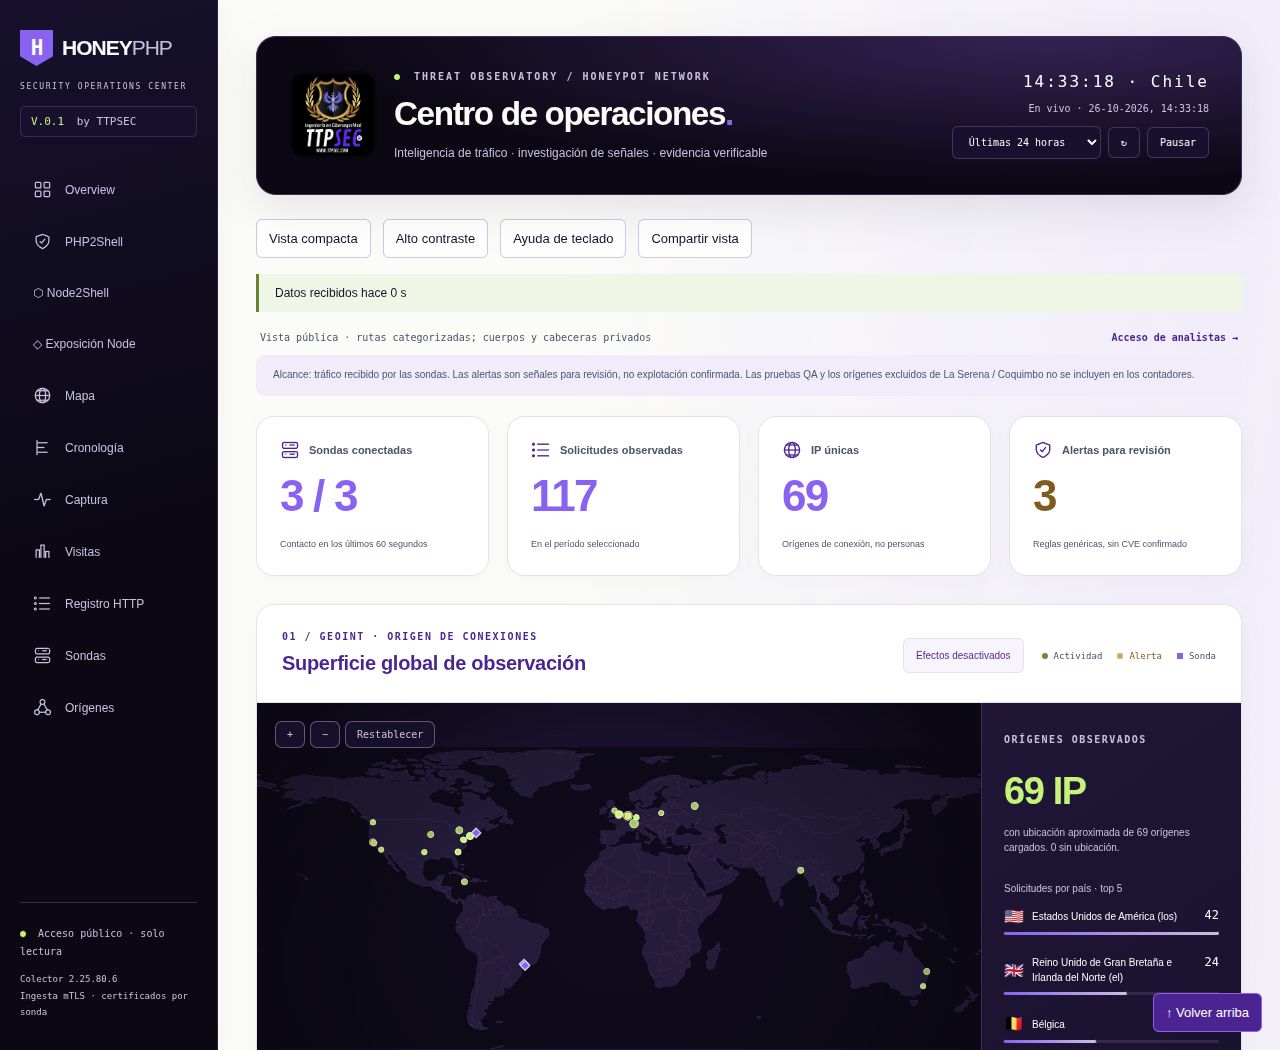This screenshot has height=1050, width=1280.
Task: Click the HoneyPHP shield logo icon
Action: pos(36,47)
